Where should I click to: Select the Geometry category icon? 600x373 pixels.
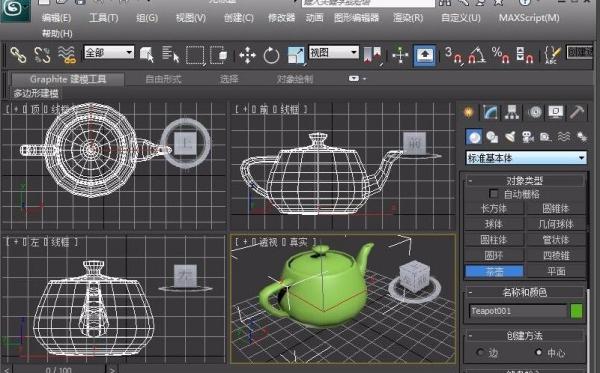pos(474,137)
